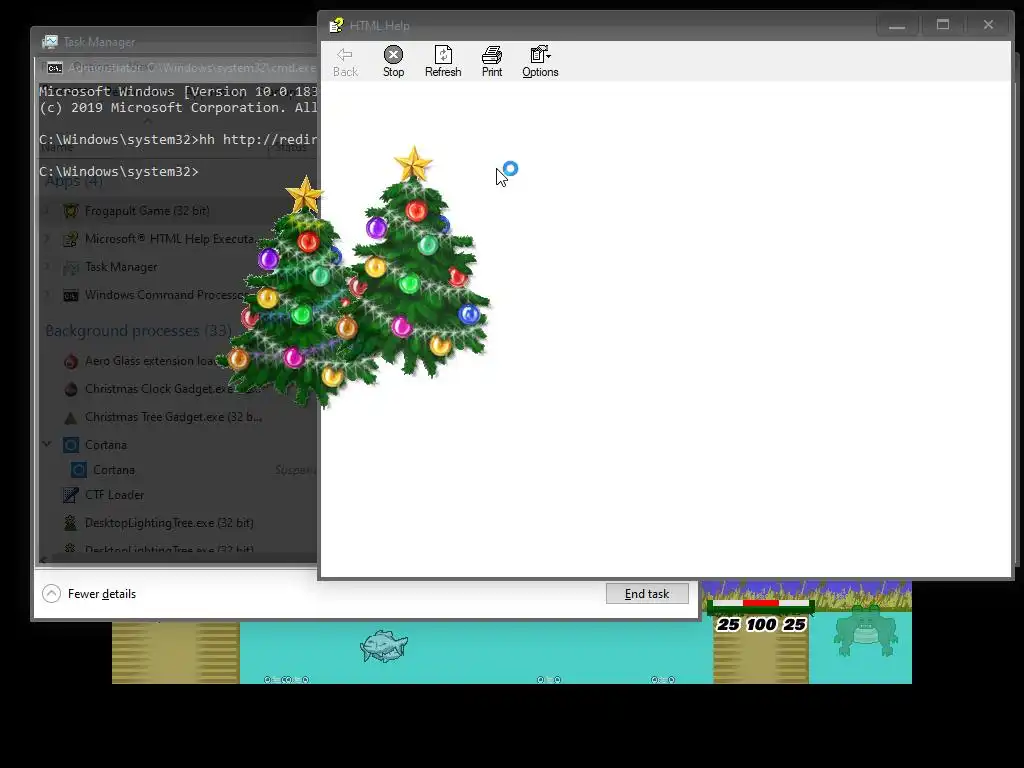The image size is (1024, 768).
Task: Open the Options menu in HTML Help
Action: [x=540, y=62]
